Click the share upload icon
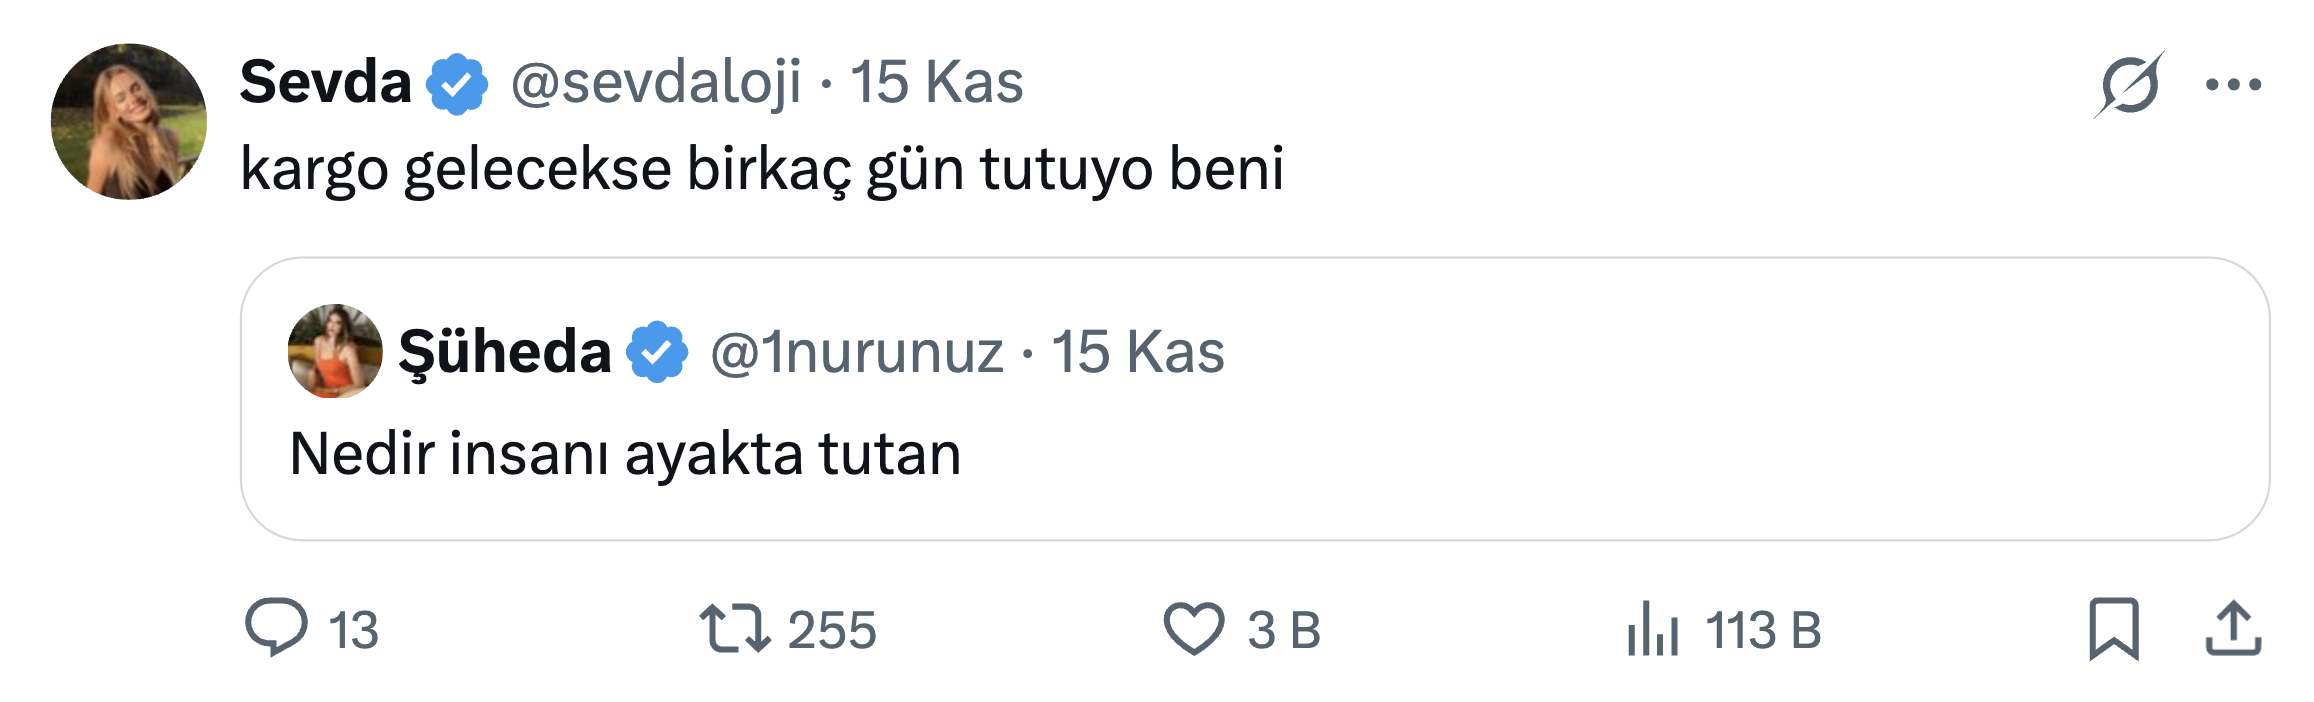Viewport: 2314px width, 702px height. (x=2233, y=629)
